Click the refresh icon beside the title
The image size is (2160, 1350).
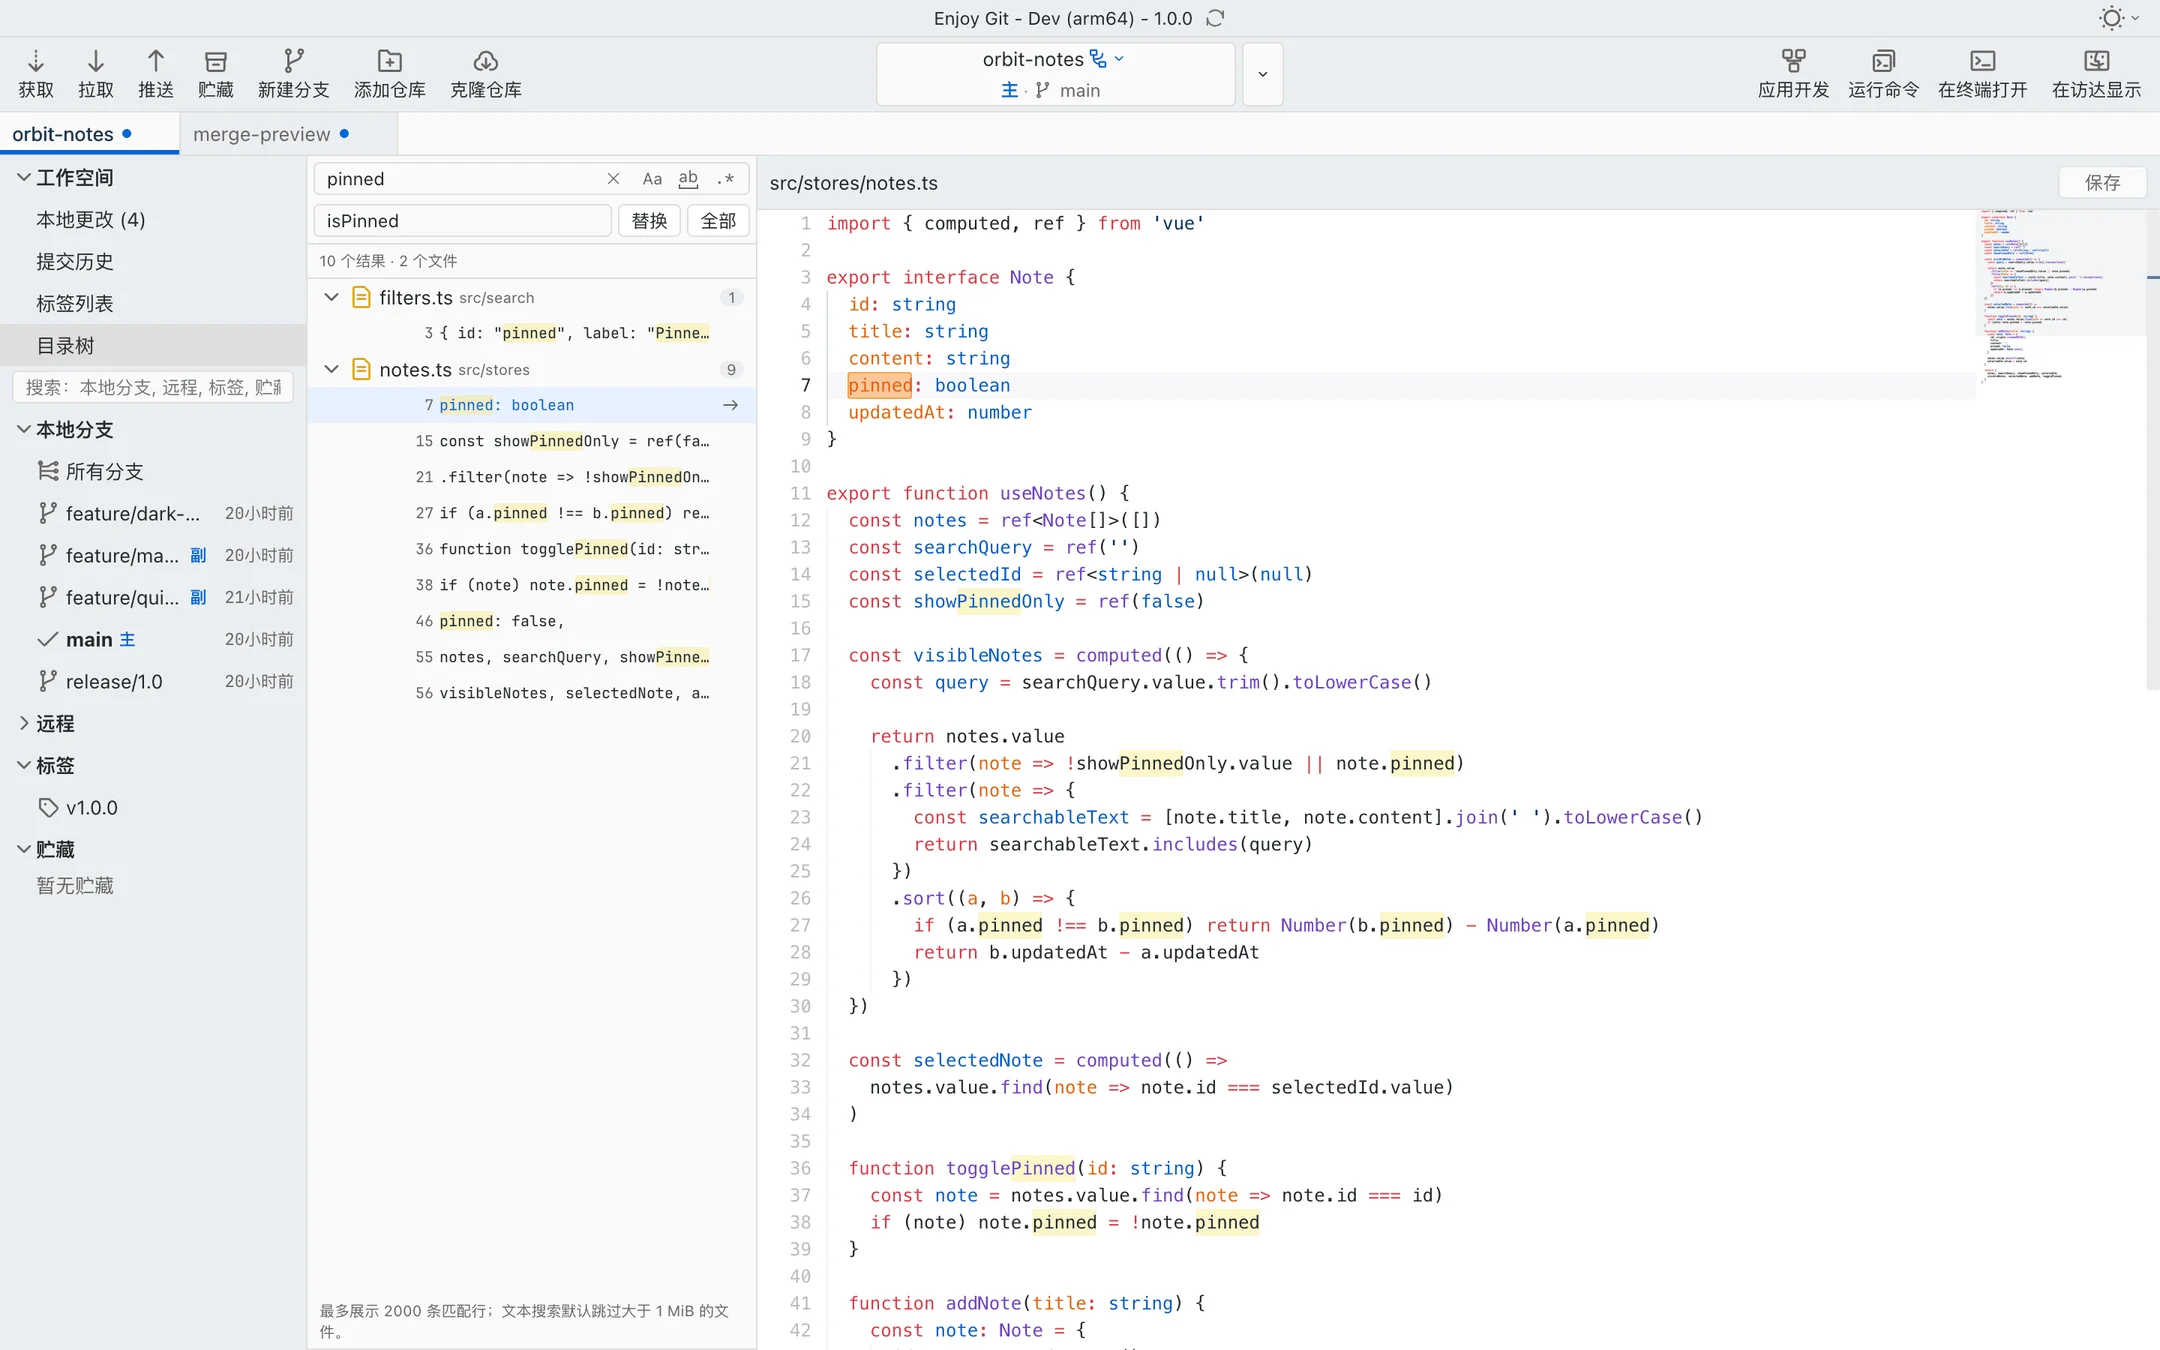click(1215, 18)
